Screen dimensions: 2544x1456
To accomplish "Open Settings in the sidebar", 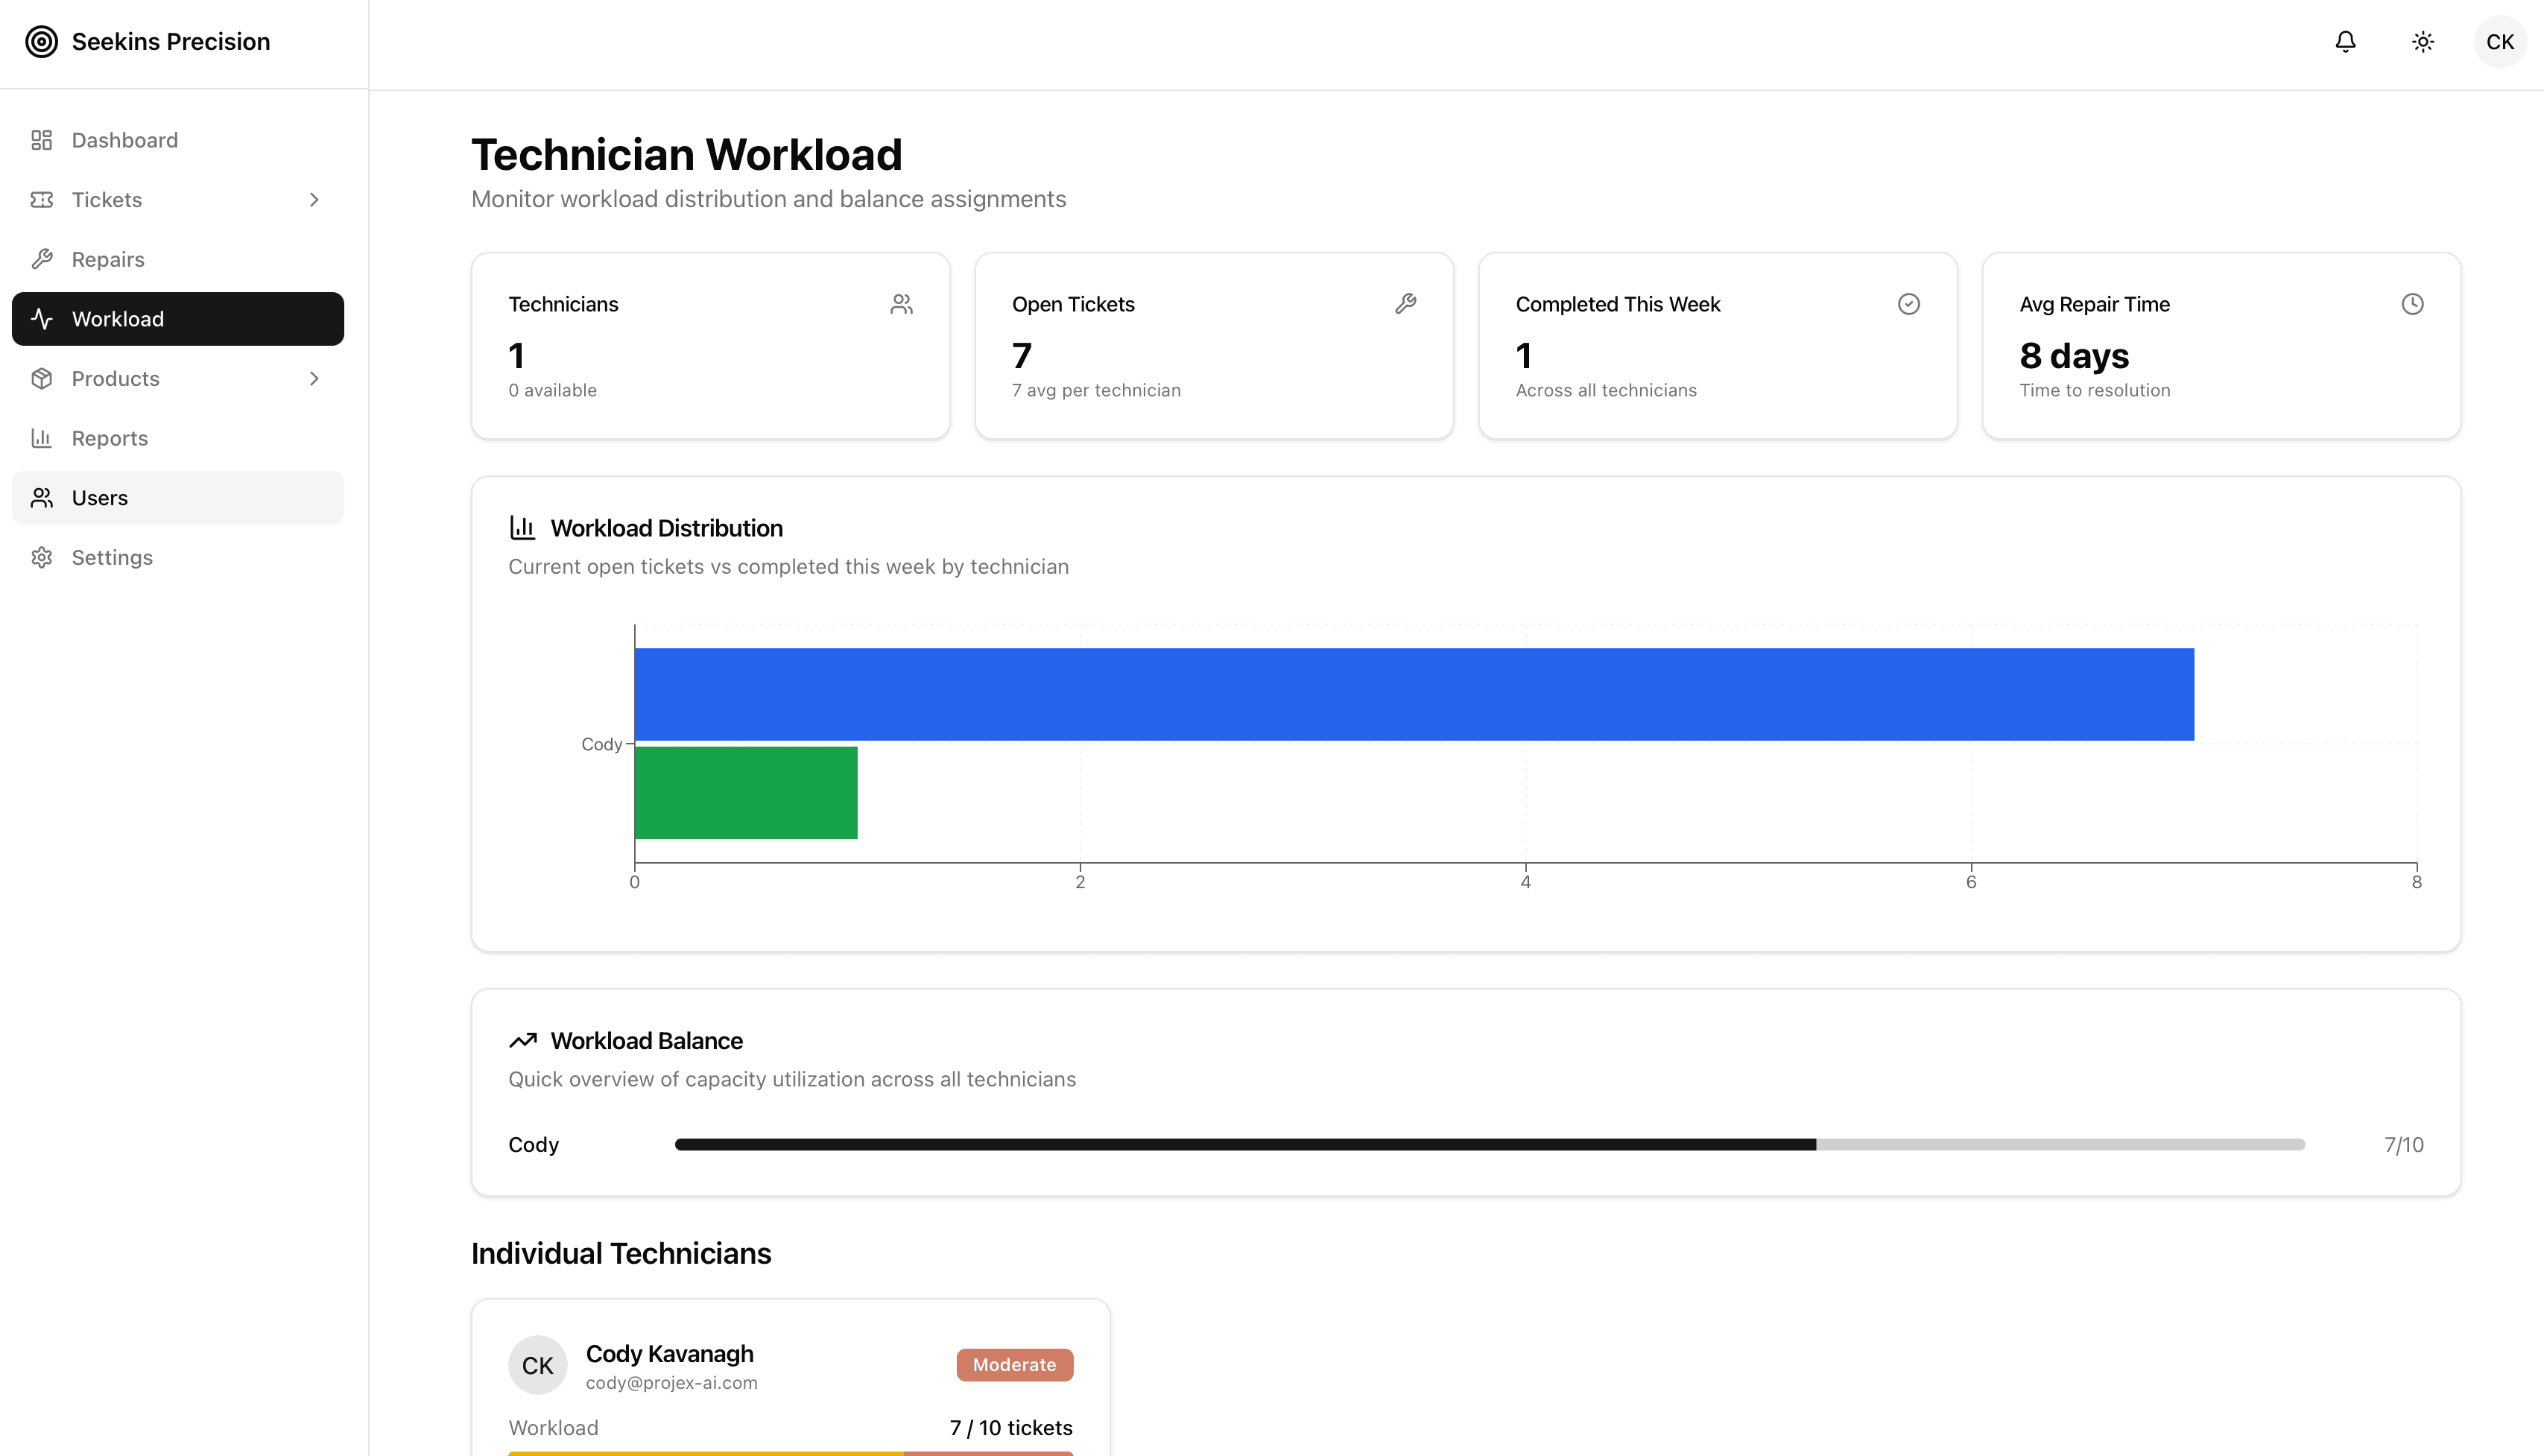I will tap(178, 558).
